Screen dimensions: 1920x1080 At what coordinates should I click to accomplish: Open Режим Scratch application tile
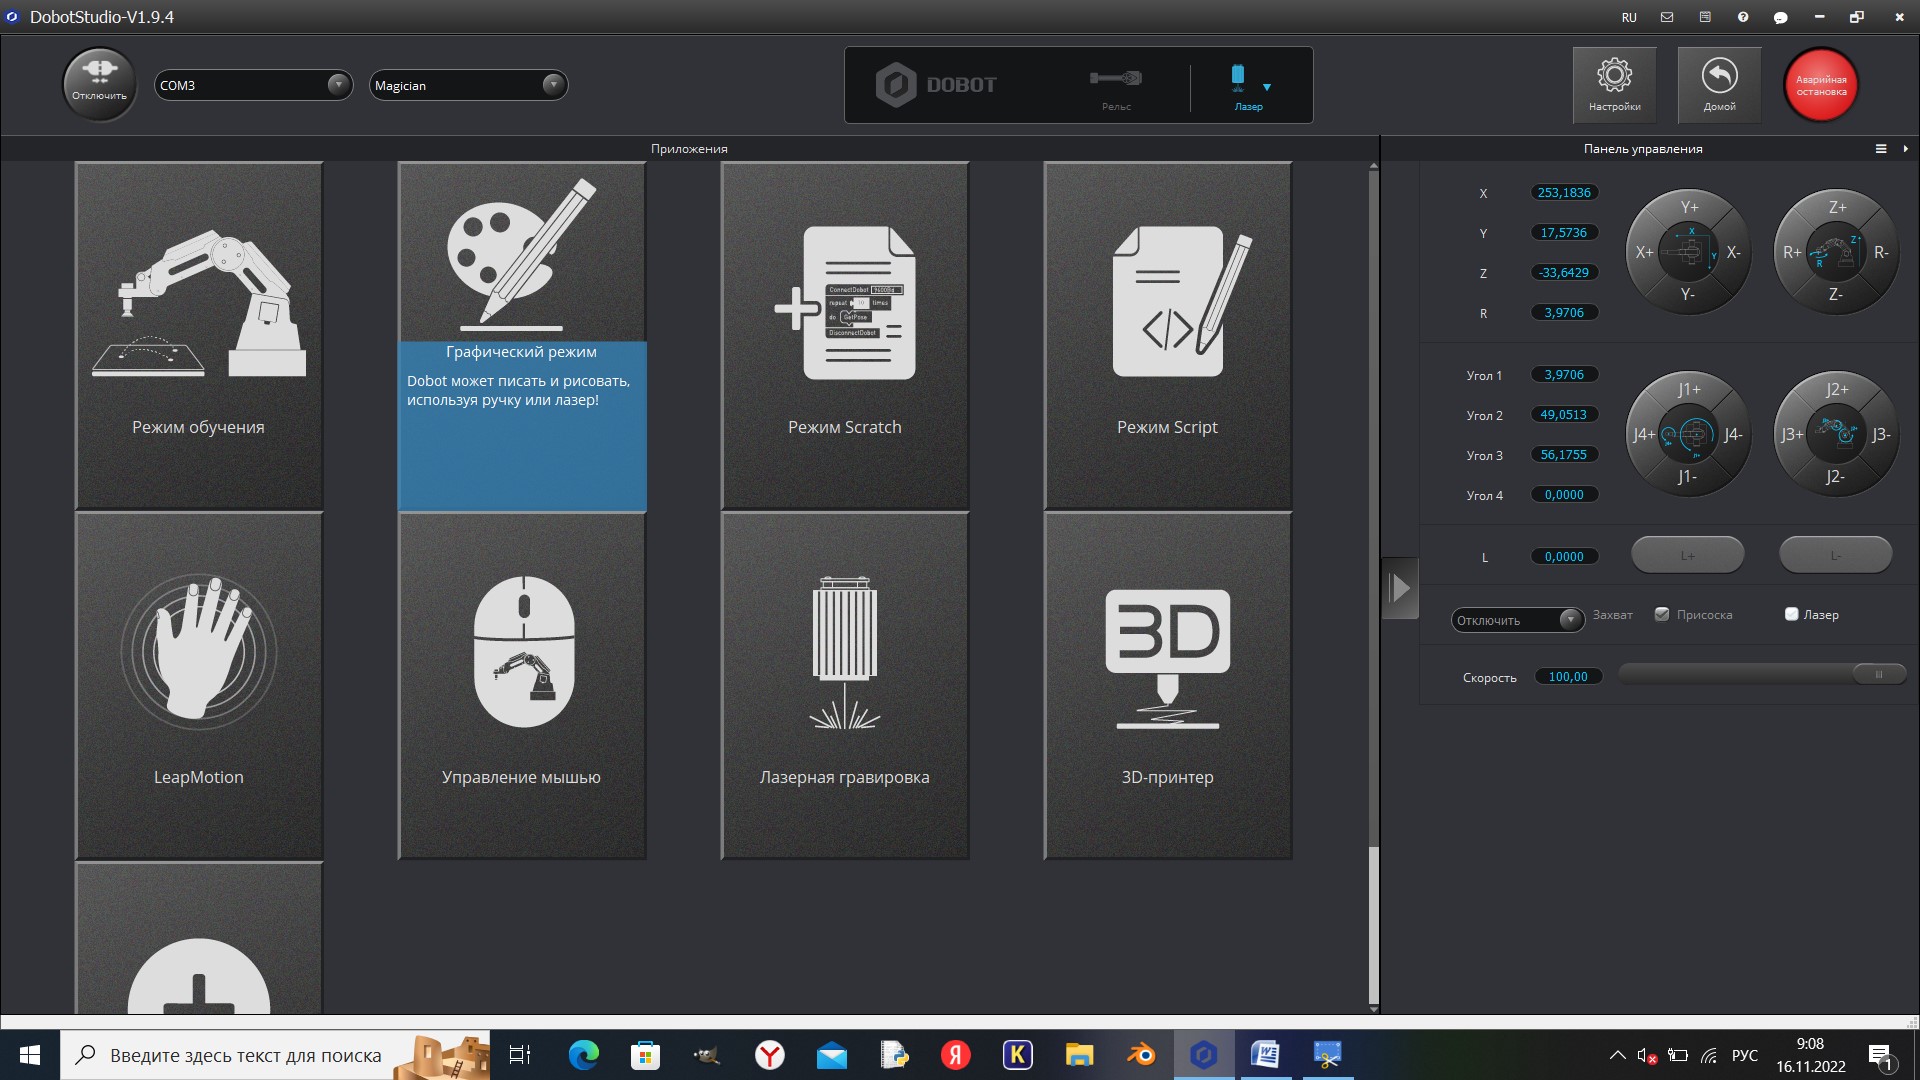coord(845,336)
